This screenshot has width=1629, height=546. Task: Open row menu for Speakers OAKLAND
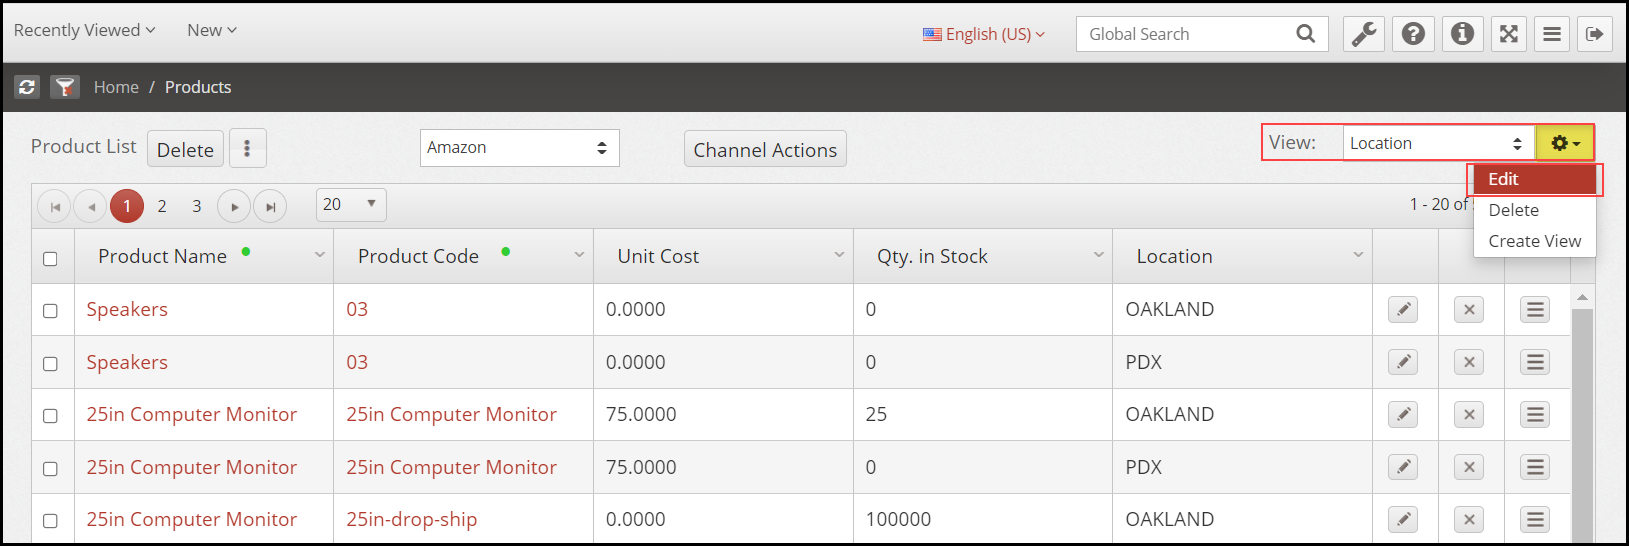coord(1535,310)
